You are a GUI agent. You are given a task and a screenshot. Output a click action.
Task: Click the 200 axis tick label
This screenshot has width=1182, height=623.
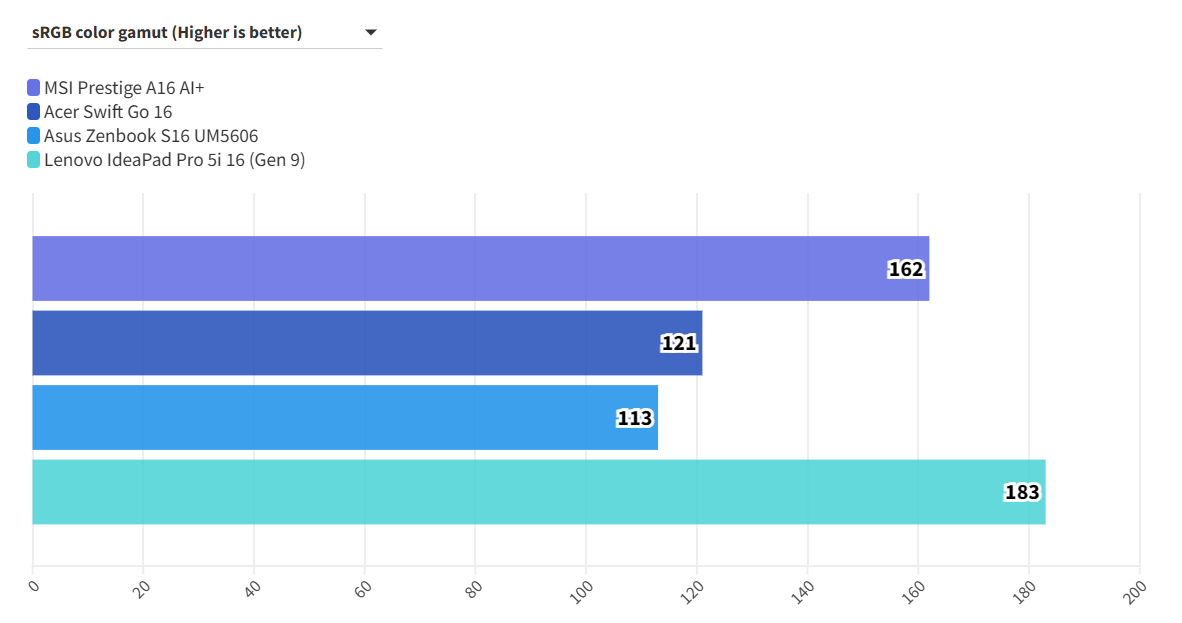point(1136,589)
